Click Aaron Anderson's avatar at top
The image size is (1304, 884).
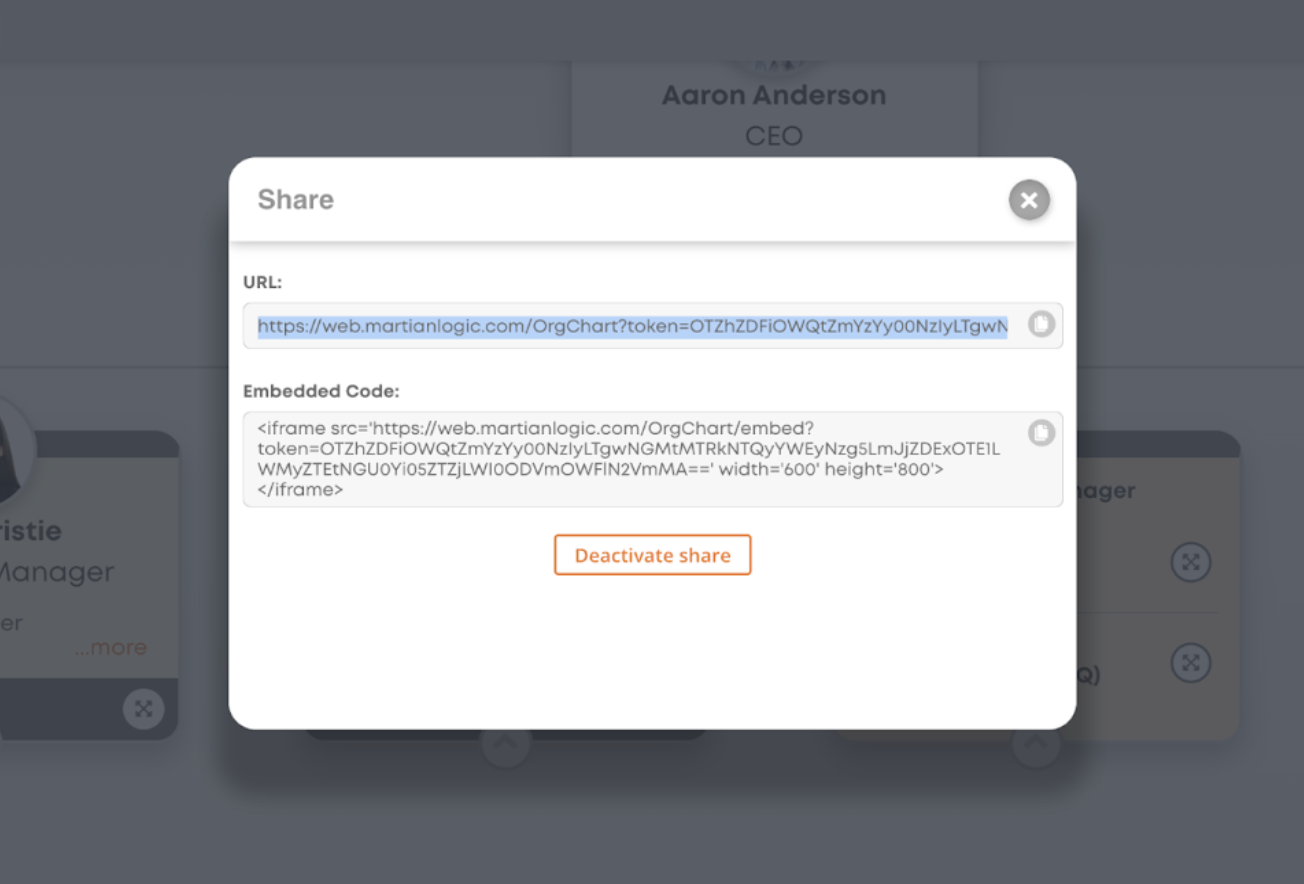click(x=775, y=67)
